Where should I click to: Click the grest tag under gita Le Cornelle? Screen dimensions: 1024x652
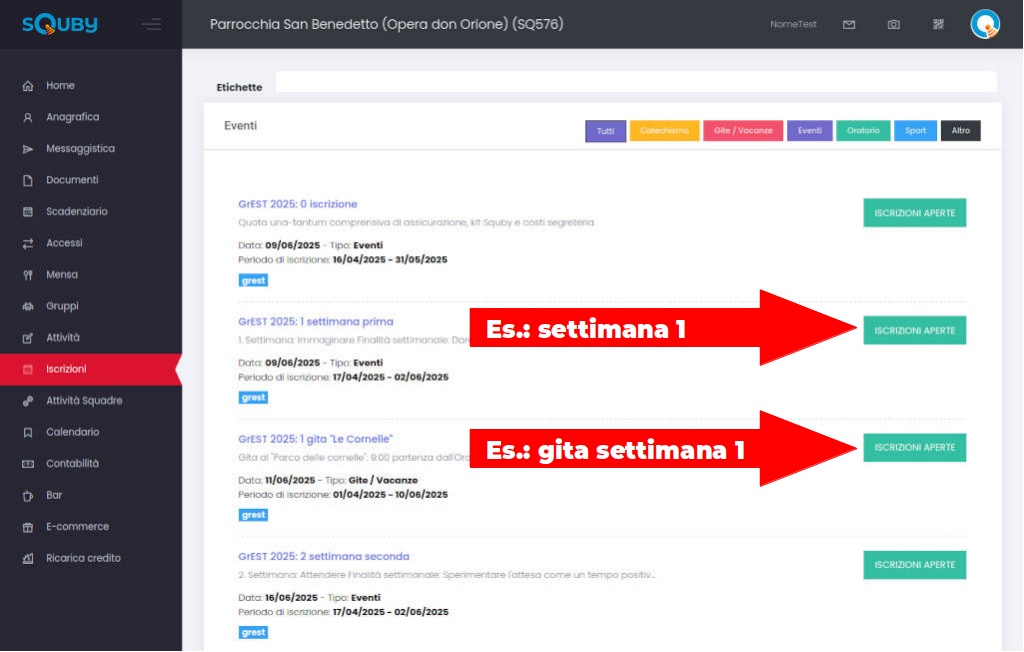pos(253,515)
